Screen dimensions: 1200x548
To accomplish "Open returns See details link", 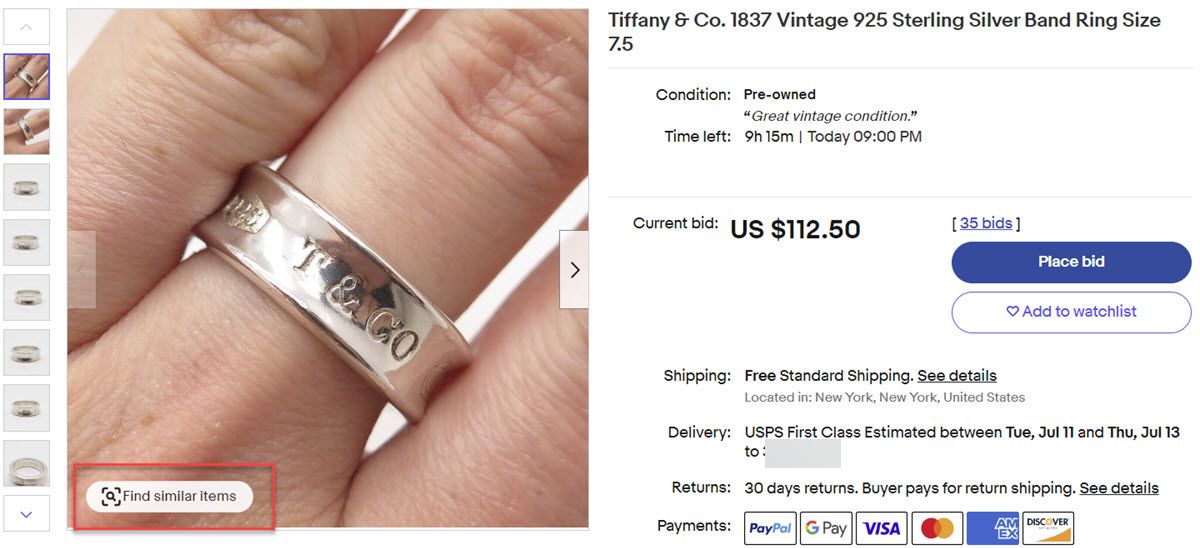I will click(1119, 488).
